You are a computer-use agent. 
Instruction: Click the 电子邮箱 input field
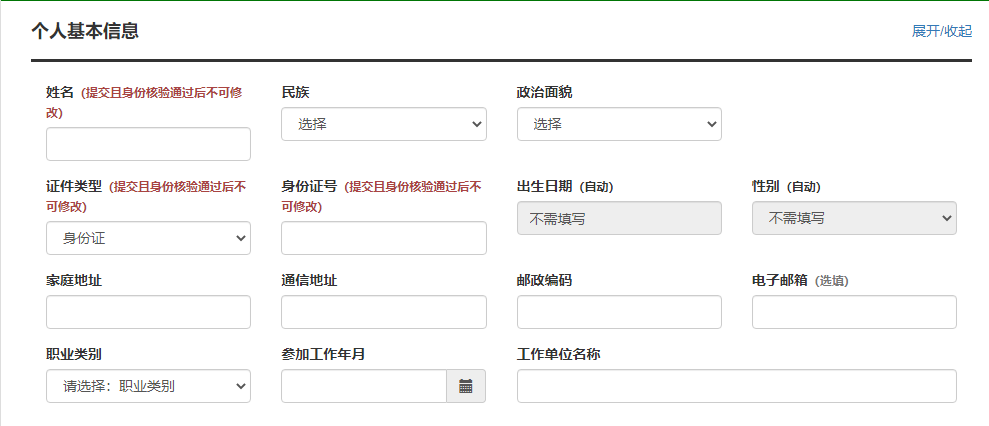tap(853, 312)
